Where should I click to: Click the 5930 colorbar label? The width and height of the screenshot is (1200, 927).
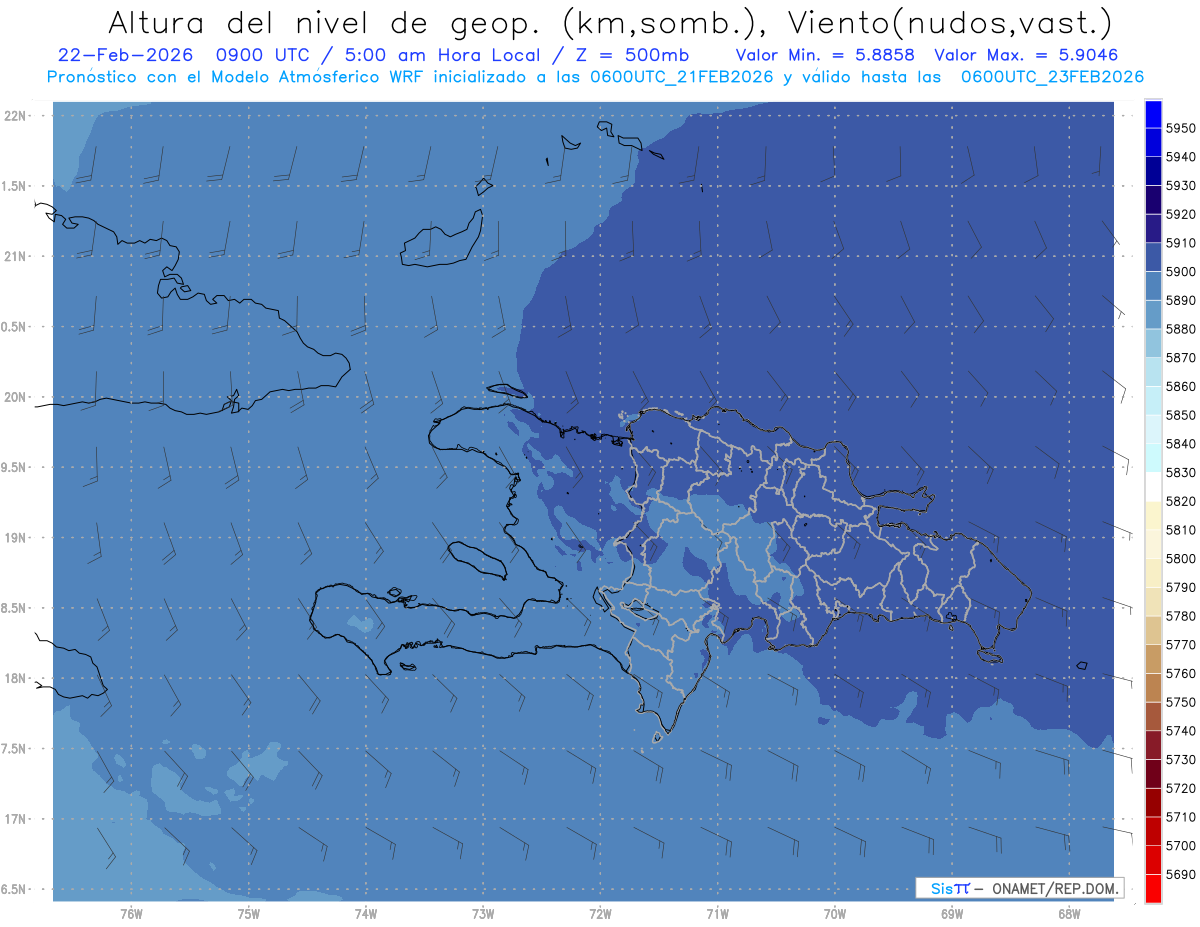1182,185
